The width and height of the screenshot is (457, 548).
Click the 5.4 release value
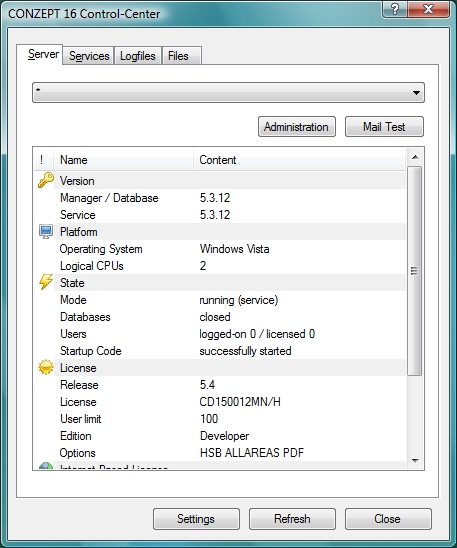point(207,385)
